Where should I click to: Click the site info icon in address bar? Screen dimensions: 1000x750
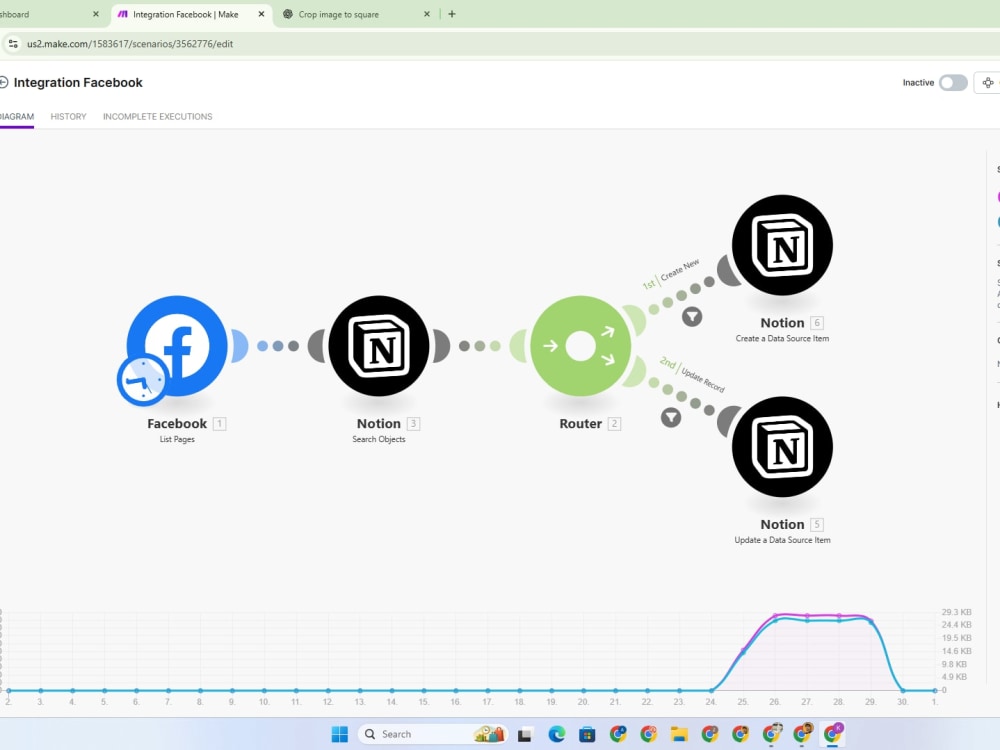tap(13, 44)
